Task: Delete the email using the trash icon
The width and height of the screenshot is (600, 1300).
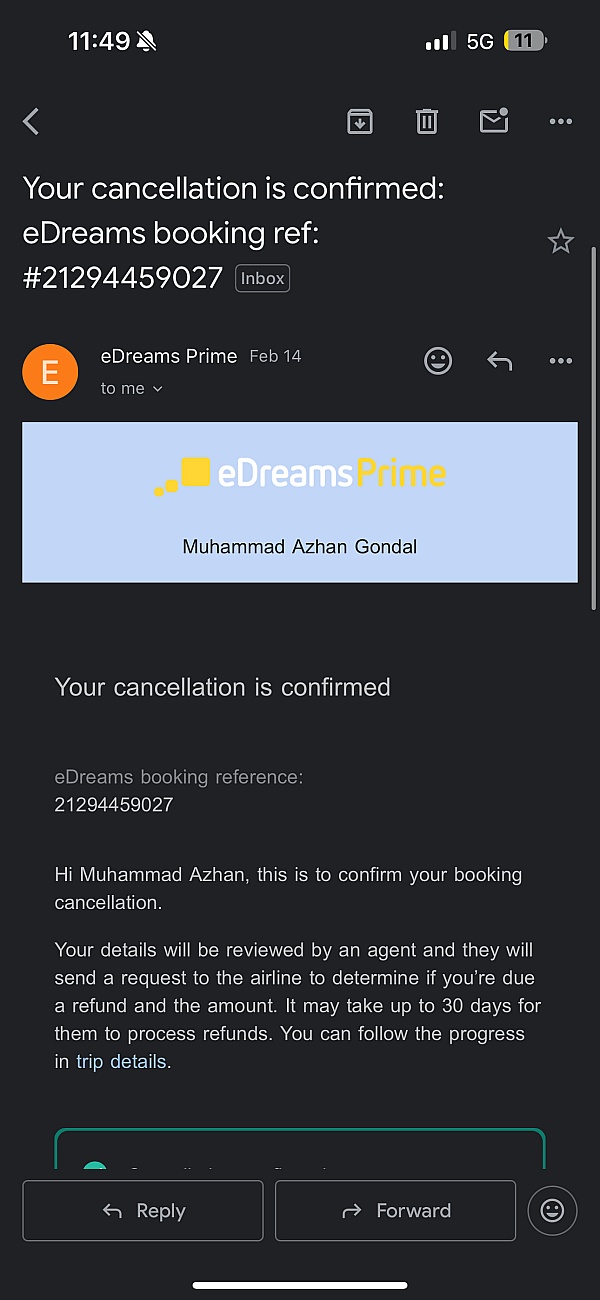Action: tap(427, 122)
